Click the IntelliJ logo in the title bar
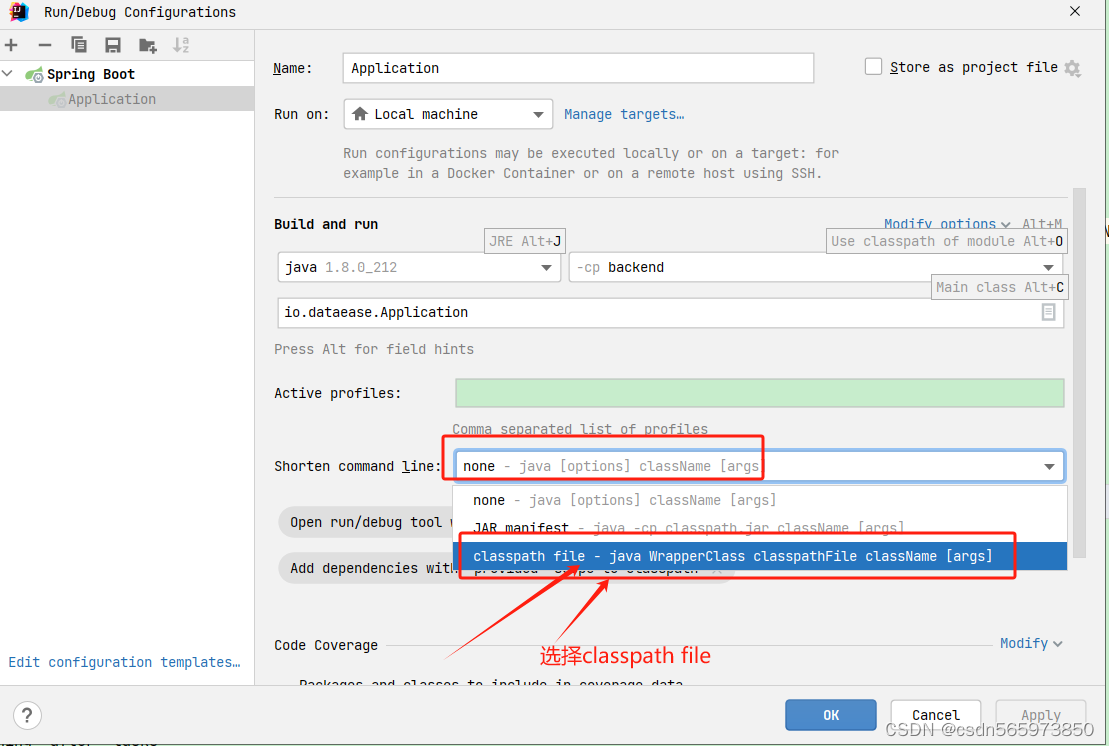The width and height of the screenshot is (1109, 746). point(19,12)
